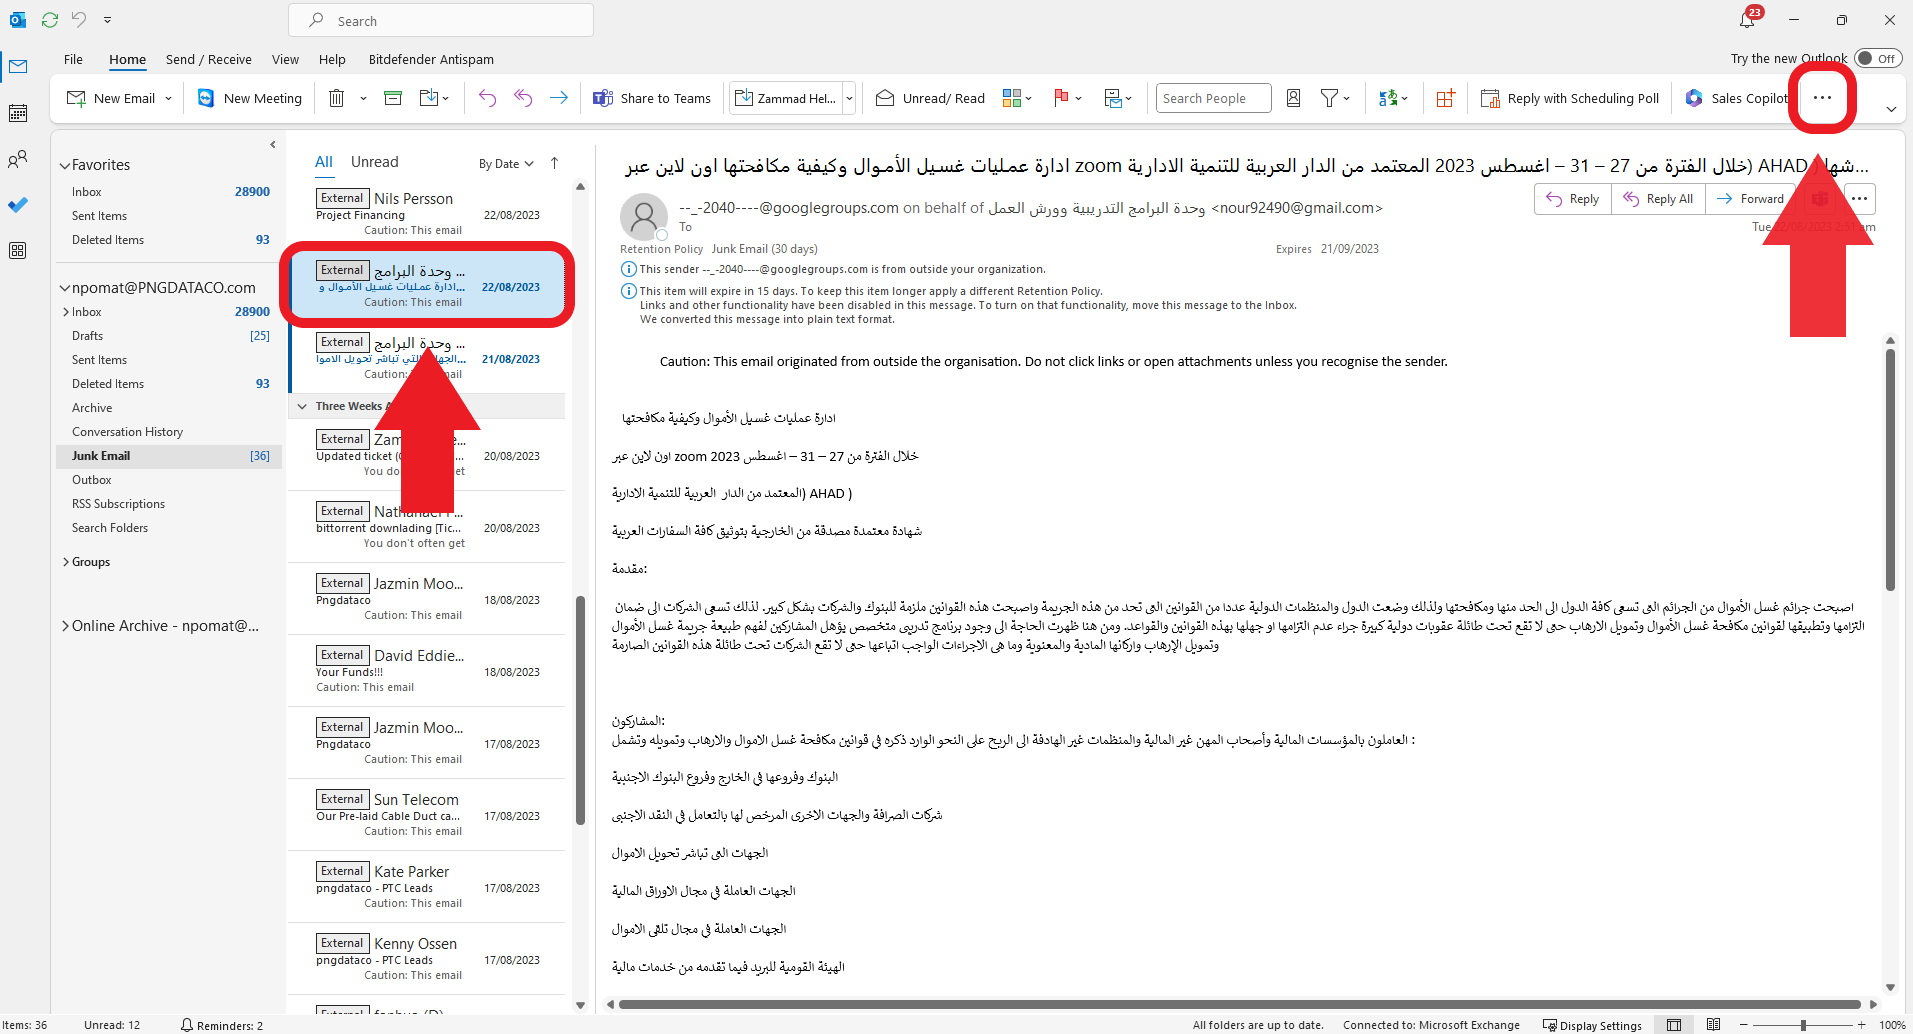The image size is (1913, 1034).
Task: Click the Search People input field
Action: point(1214,98)
